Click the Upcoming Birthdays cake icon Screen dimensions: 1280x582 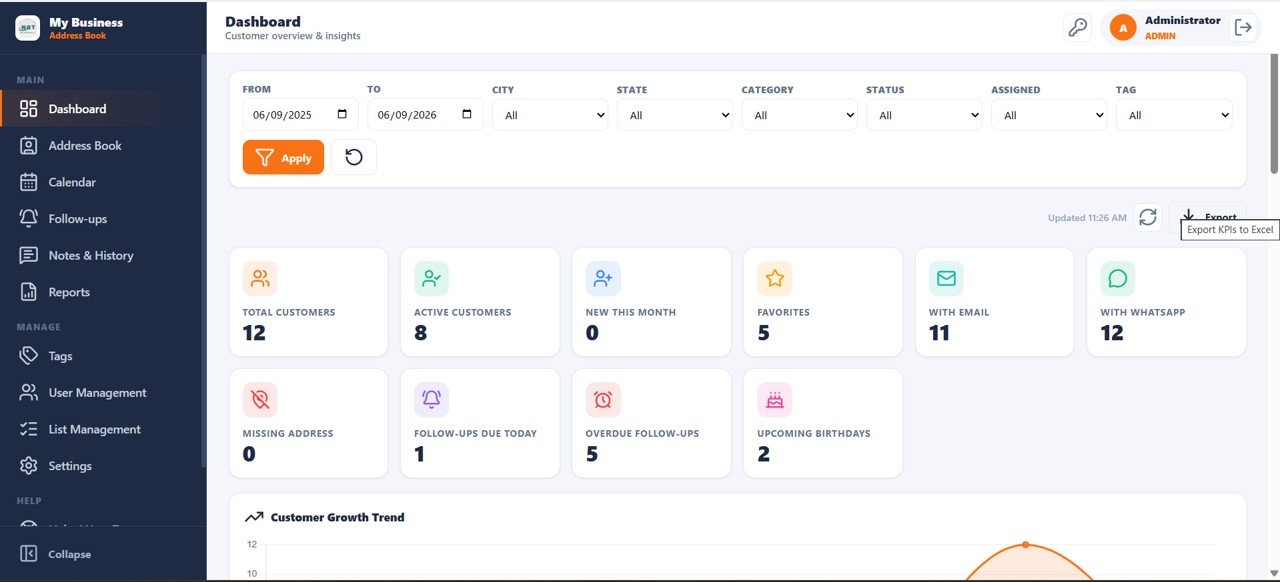click(774, 400)
